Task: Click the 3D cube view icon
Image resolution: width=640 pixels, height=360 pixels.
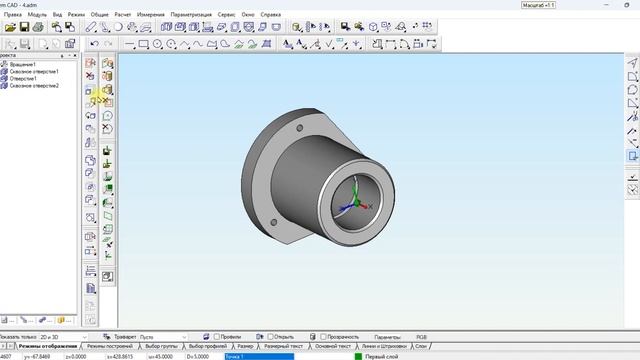Action: 373,27
